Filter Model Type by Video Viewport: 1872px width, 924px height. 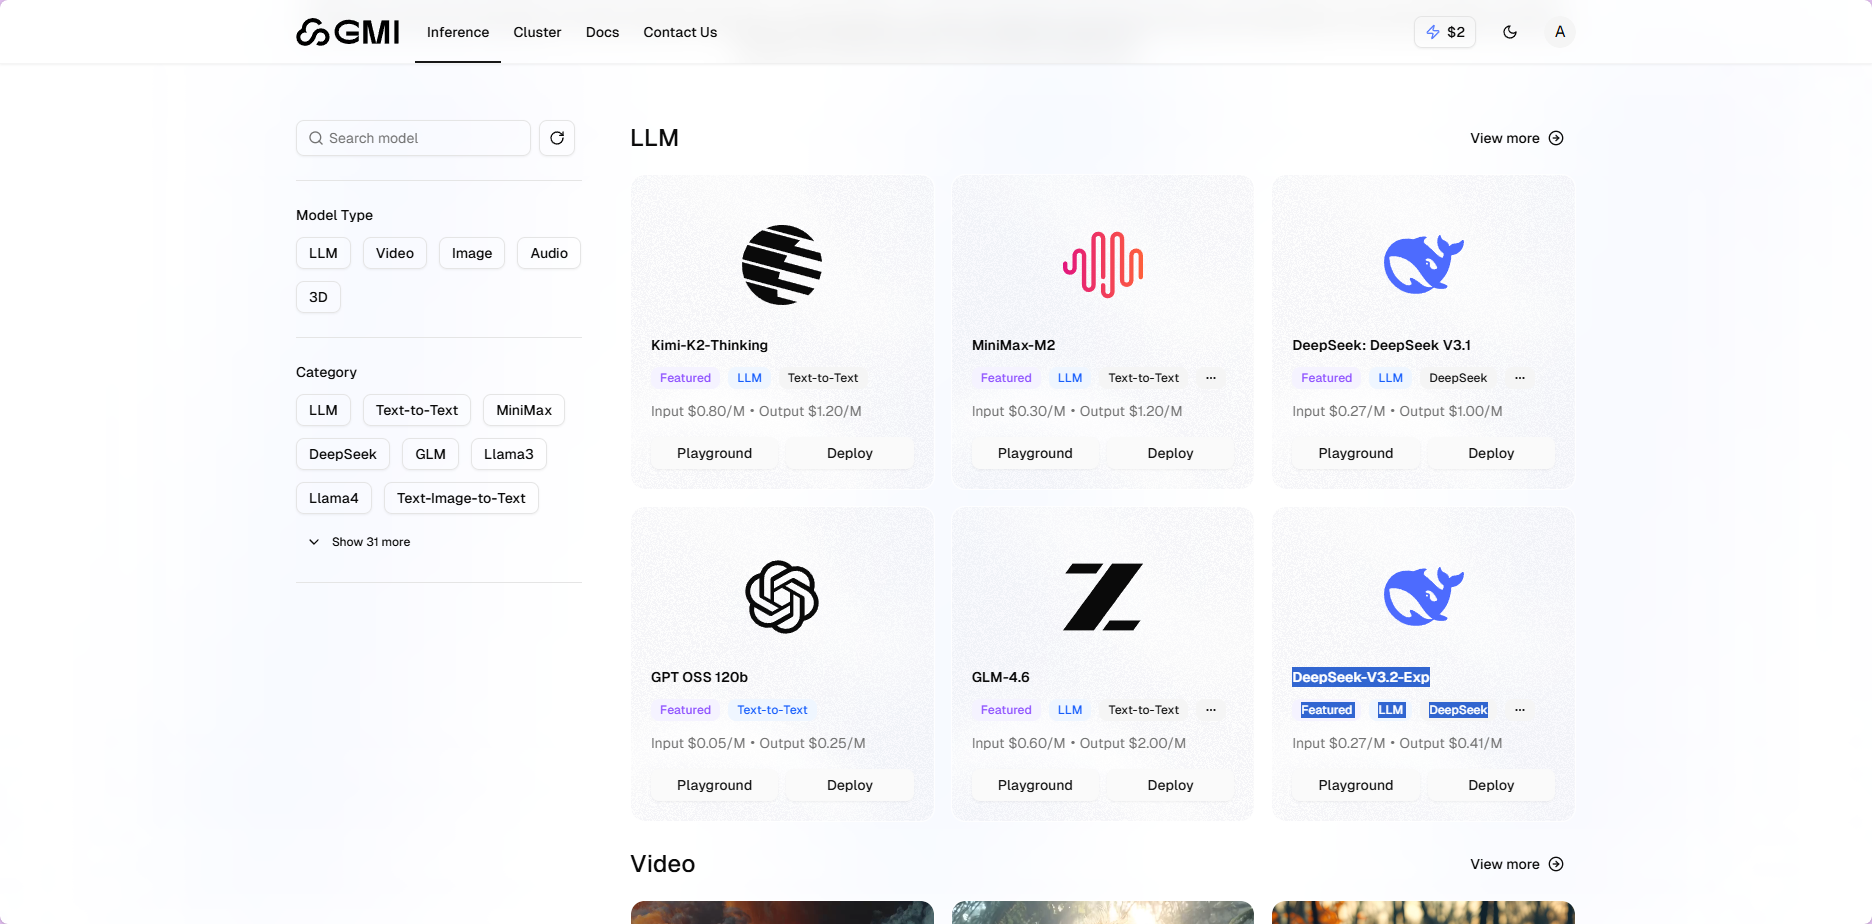[395, 253]
